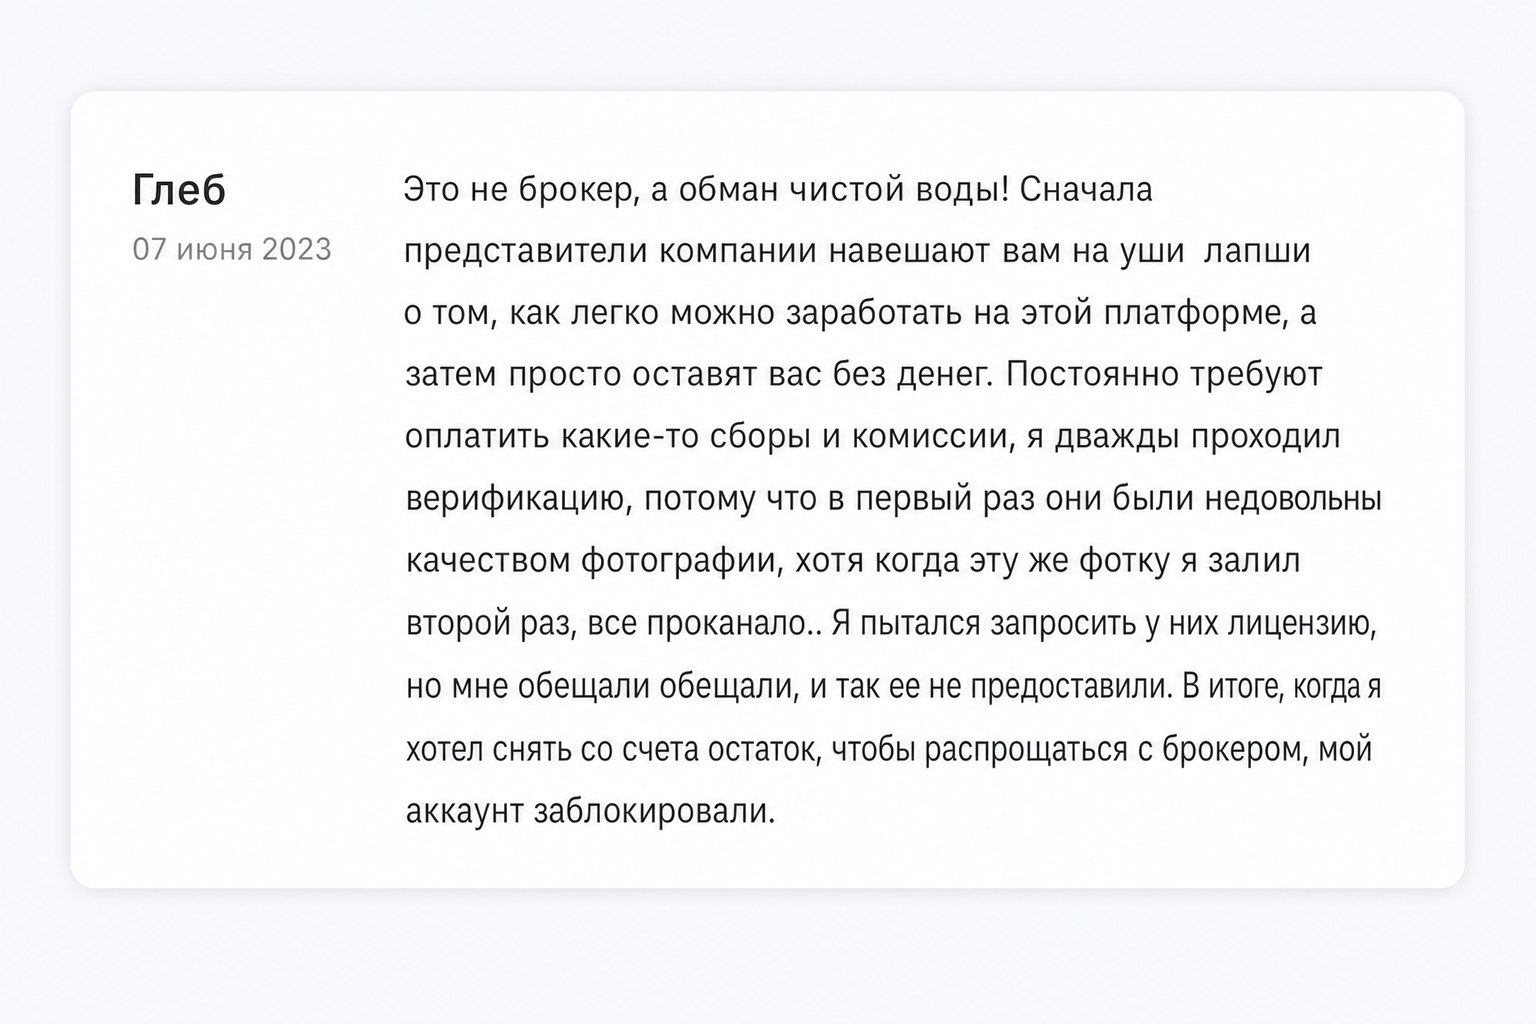This screenshot has width=1536, height=1024.
Task: Select the word верификацию in the review
Action: point(518,499)
